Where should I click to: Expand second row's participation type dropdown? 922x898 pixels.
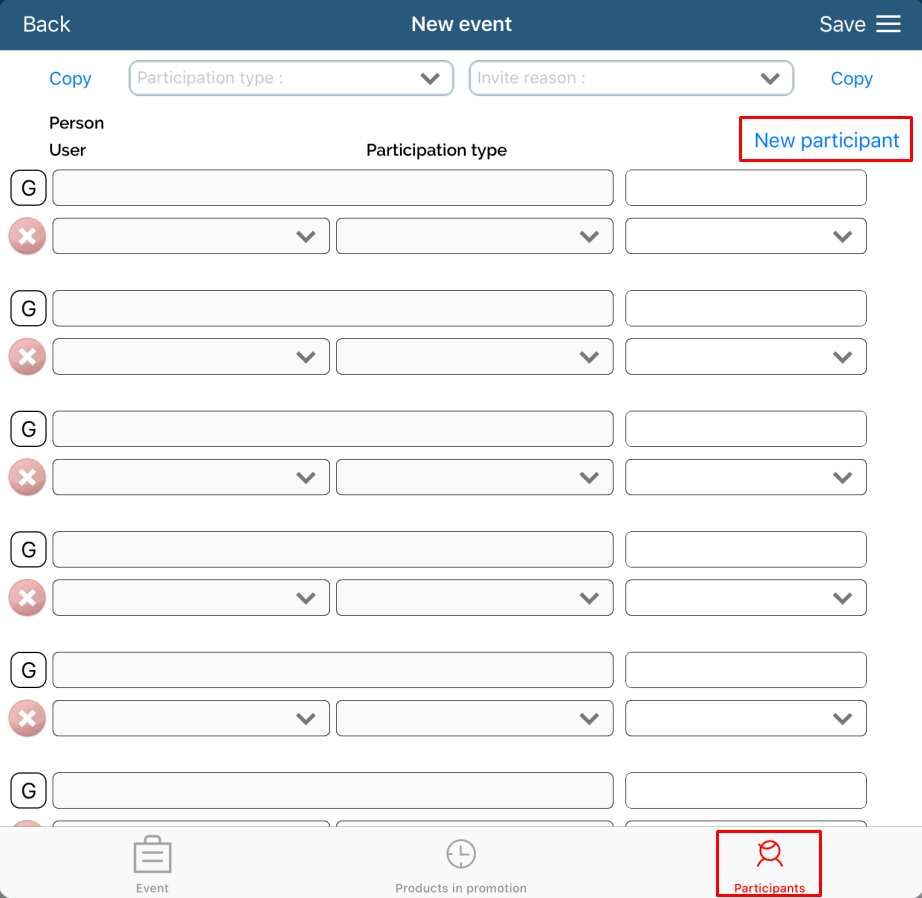tap(474, 357)
